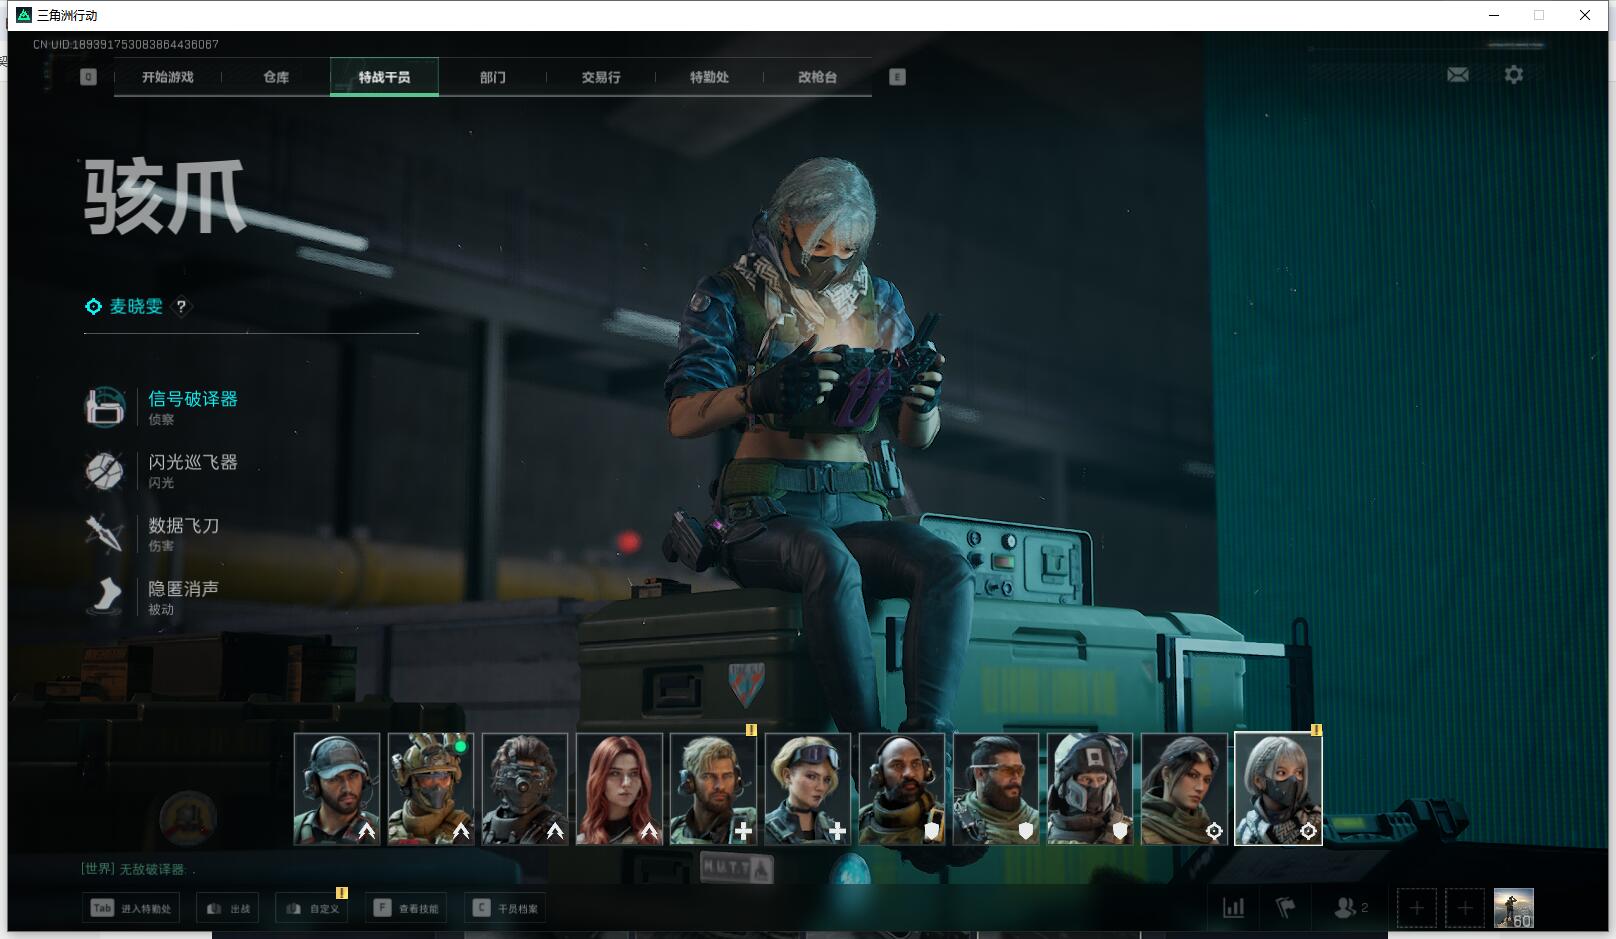The width and height of the screenshot is (1616, 939).
Task: Select the silver-haired masked operator 骇爪
Action: tap(1278, 789)
